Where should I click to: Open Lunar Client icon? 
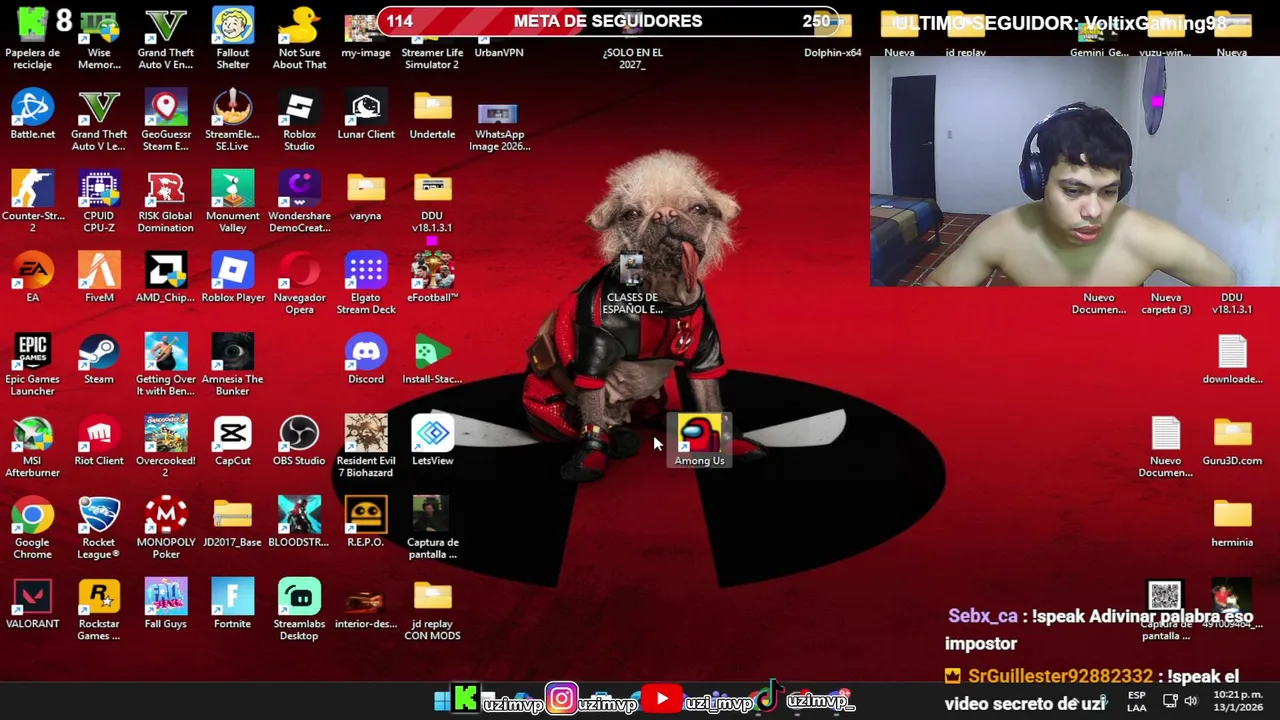[366, 115]
